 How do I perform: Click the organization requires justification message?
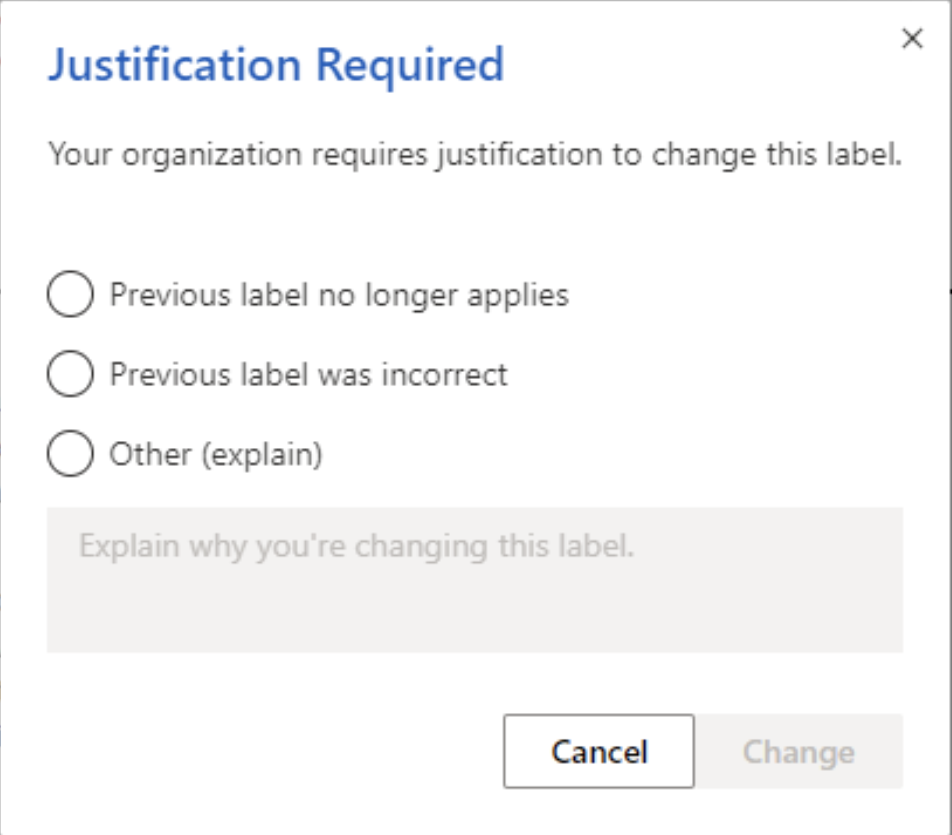click(475, 155)
